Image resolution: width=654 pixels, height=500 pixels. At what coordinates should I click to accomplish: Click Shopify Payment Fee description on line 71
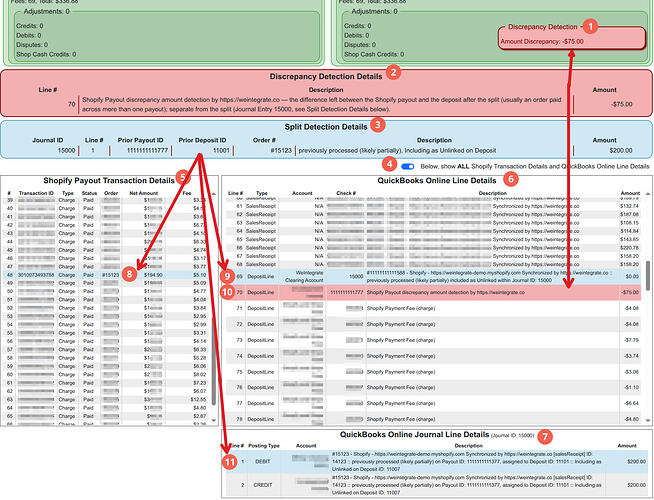click(401, 309)
